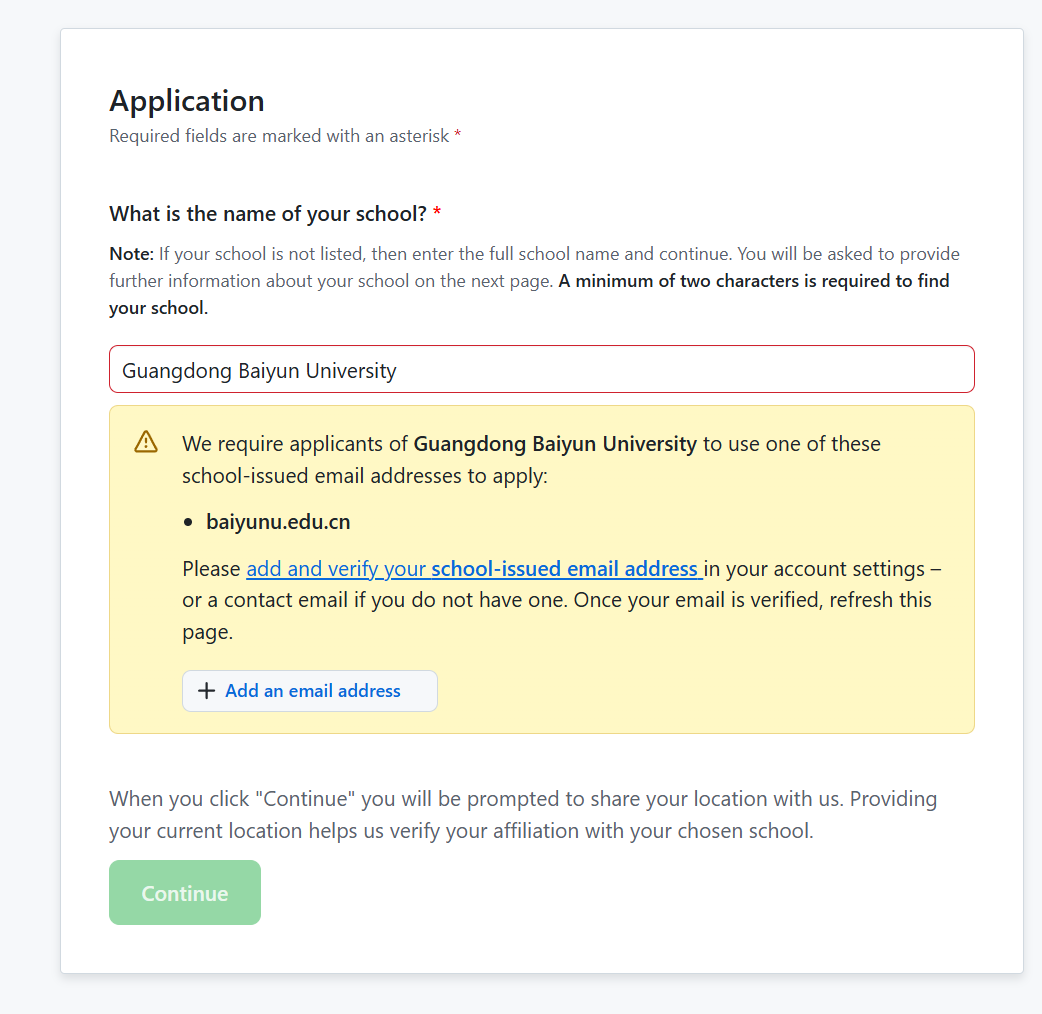The height and width of the screenshot is (1014, 1042).
Task: Click bold "school-issued email address" link text
Action: (x=565, y=569)
